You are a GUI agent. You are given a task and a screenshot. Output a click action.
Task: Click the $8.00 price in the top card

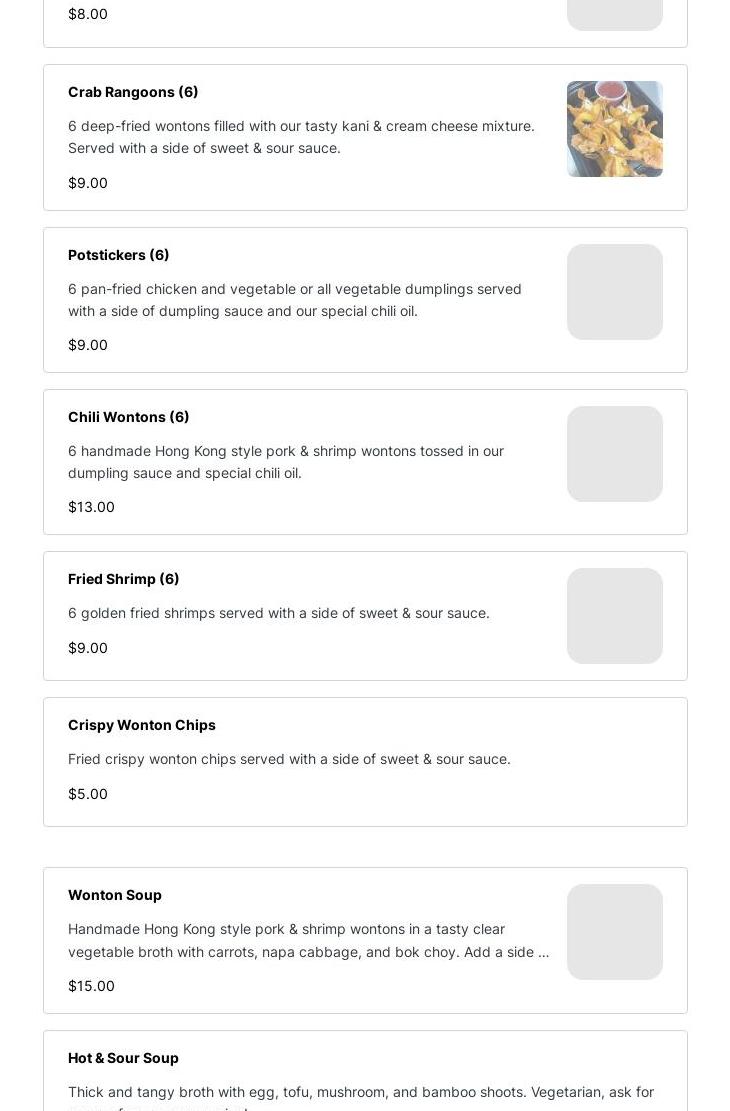(x=88, y=14)
